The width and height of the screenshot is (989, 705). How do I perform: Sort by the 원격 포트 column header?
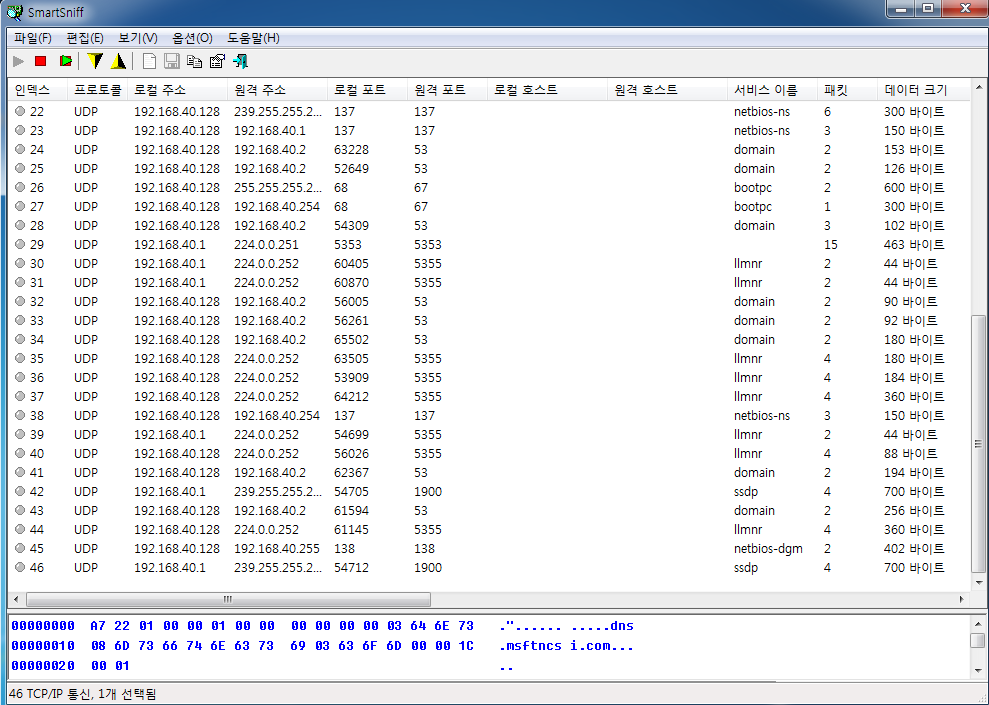pyautogui.click(x=448, y=90)
